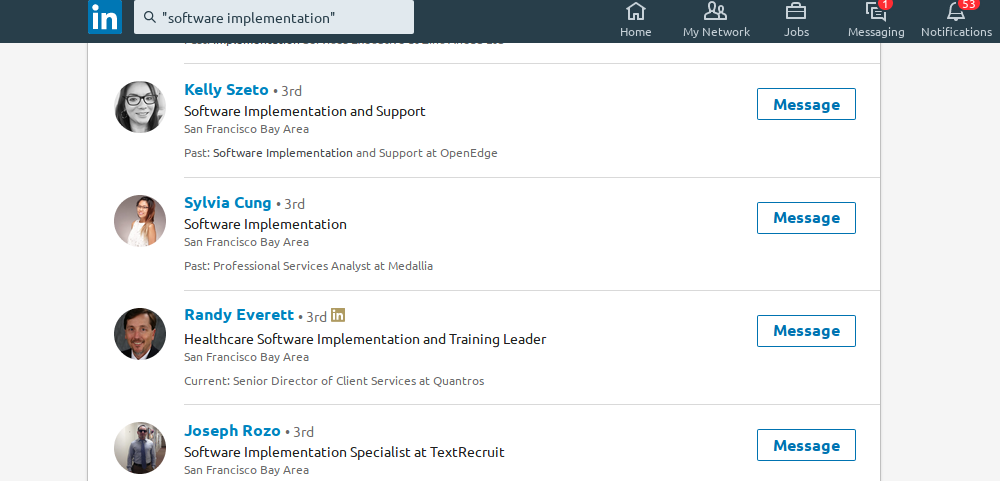The width and height of the screenshot is (1000, 481).
Task: Click the search magnifier icon
Action: [x=150, y=17]
